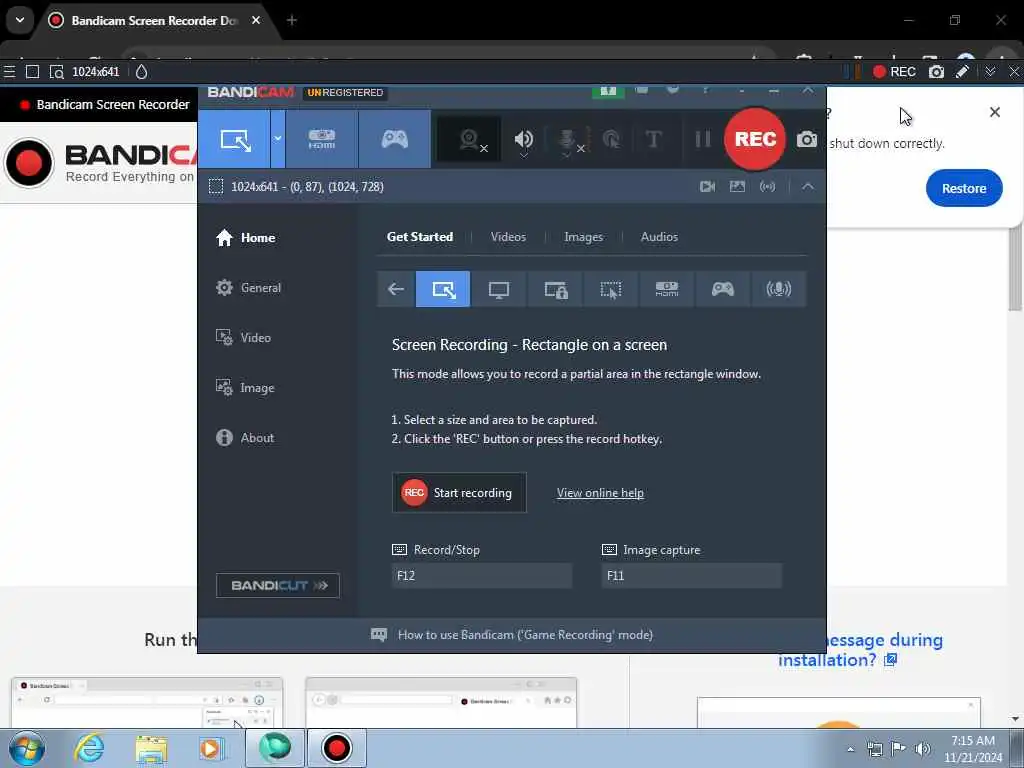Image resolution: width=1024 pixels, height=768 pixels.
Task: Switch to the Images tab
Action: (x=583, y=237)
